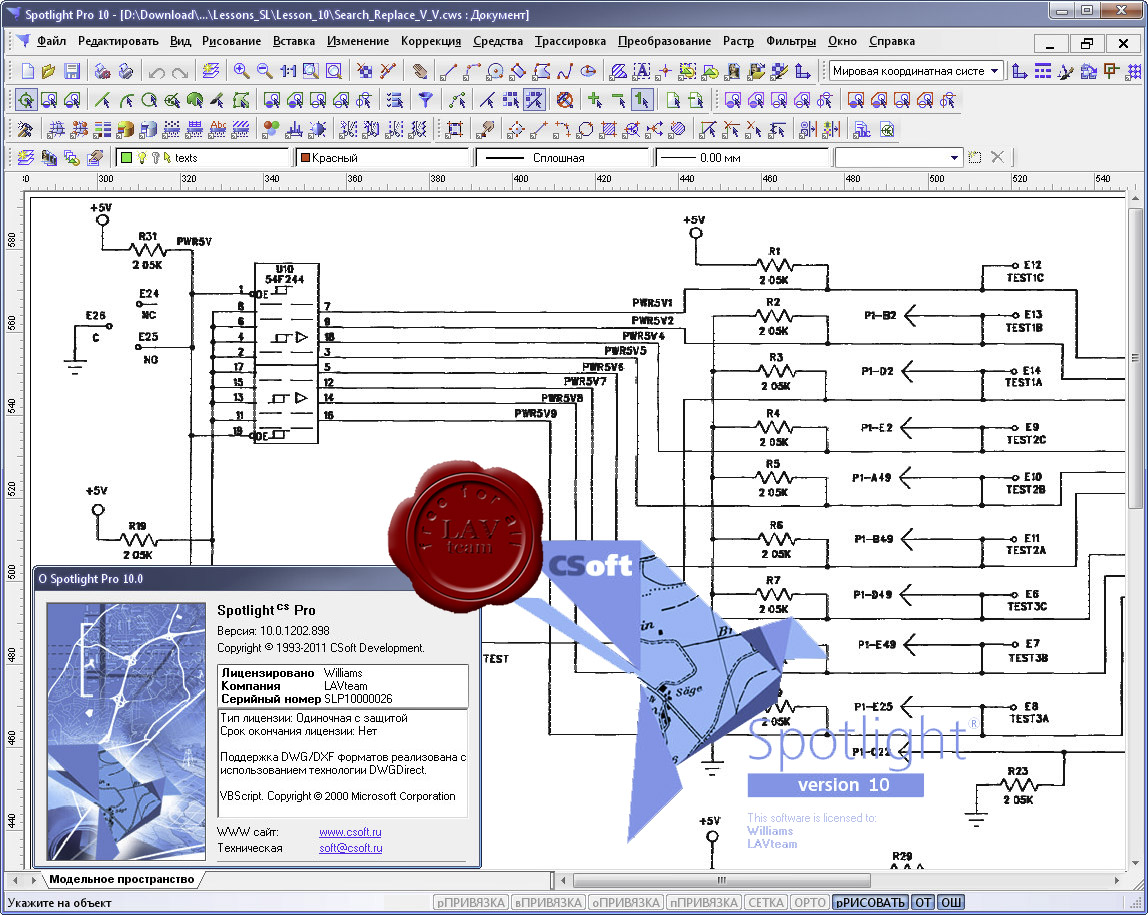Zoom out with the minus magnifier icon

pos(264,71)
